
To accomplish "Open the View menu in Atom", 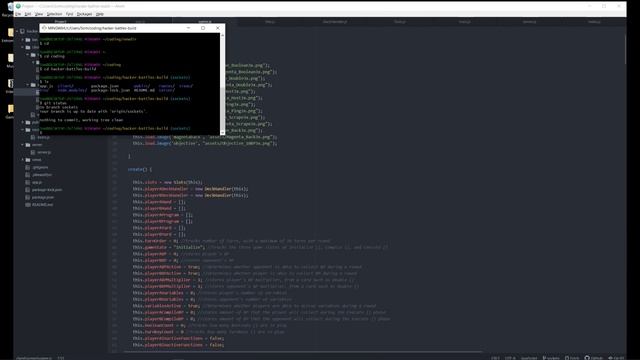I will click(39, 14).
